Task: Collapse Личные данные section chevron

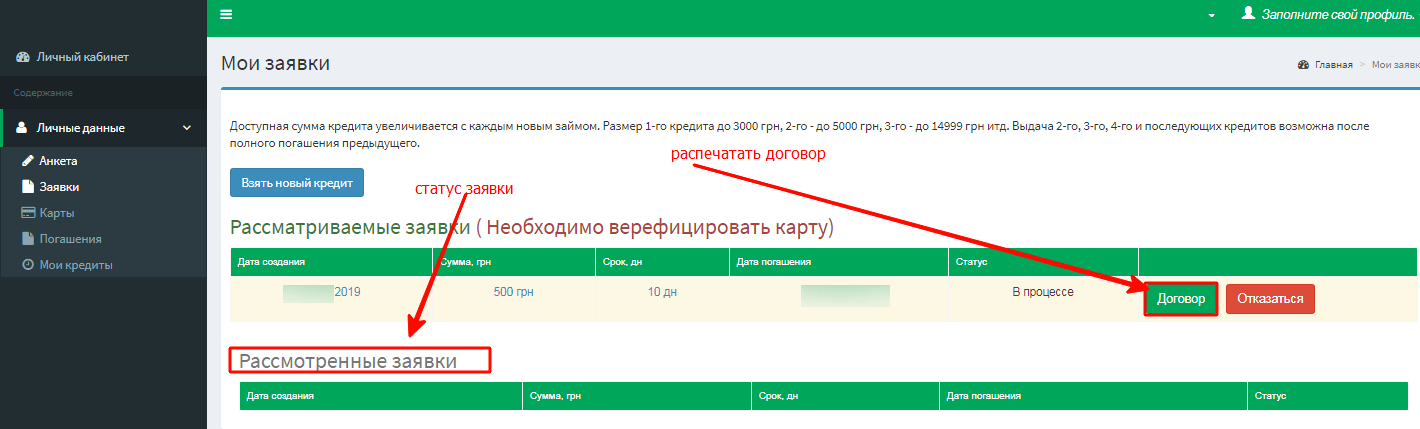Action: [186, 128]
